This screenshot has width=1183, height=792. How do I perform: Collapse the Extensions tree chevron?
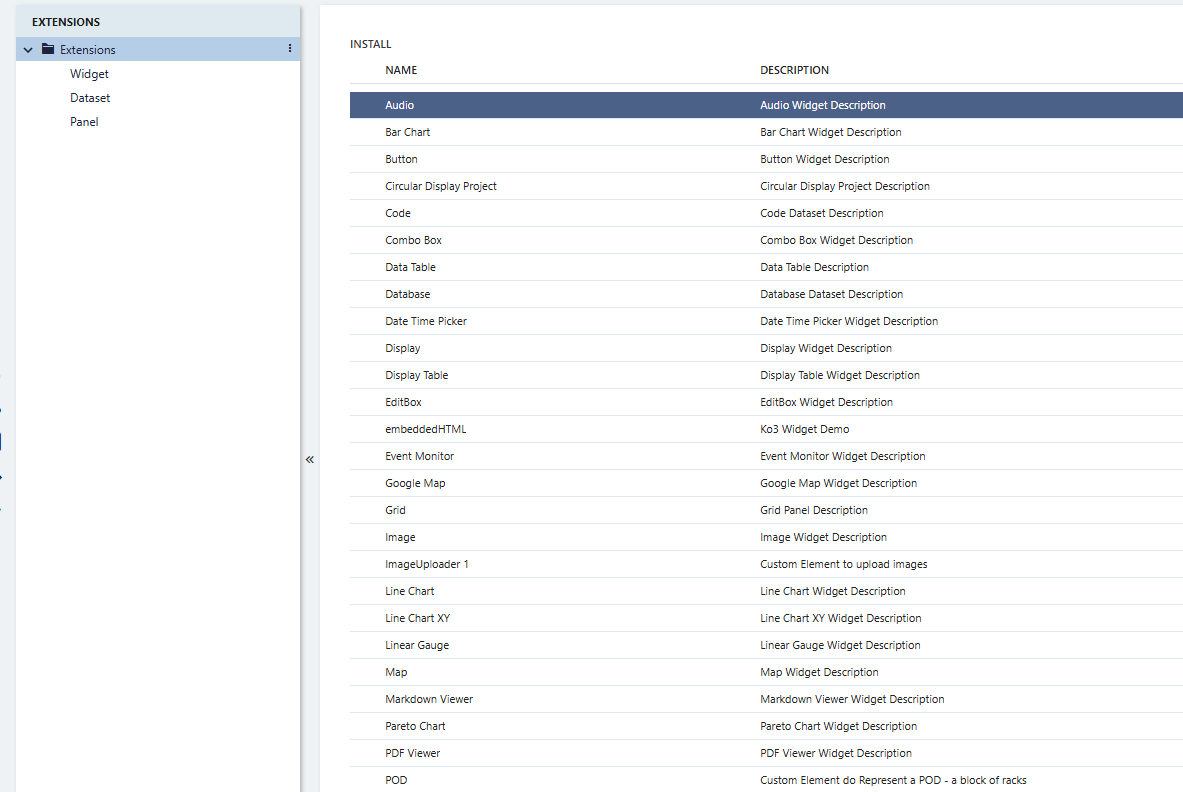29,49
